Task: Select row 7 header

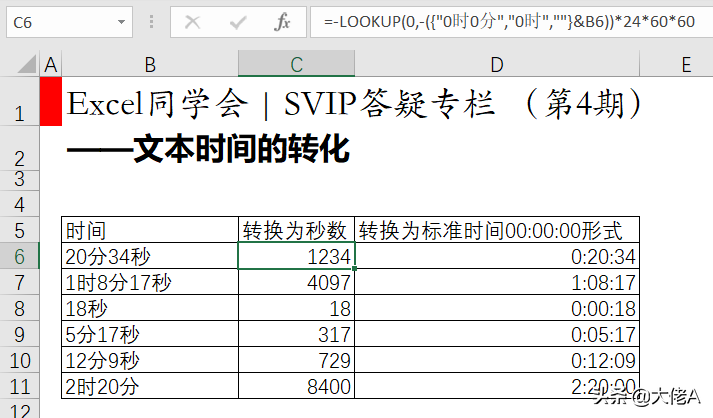Action: coord(20,282)
